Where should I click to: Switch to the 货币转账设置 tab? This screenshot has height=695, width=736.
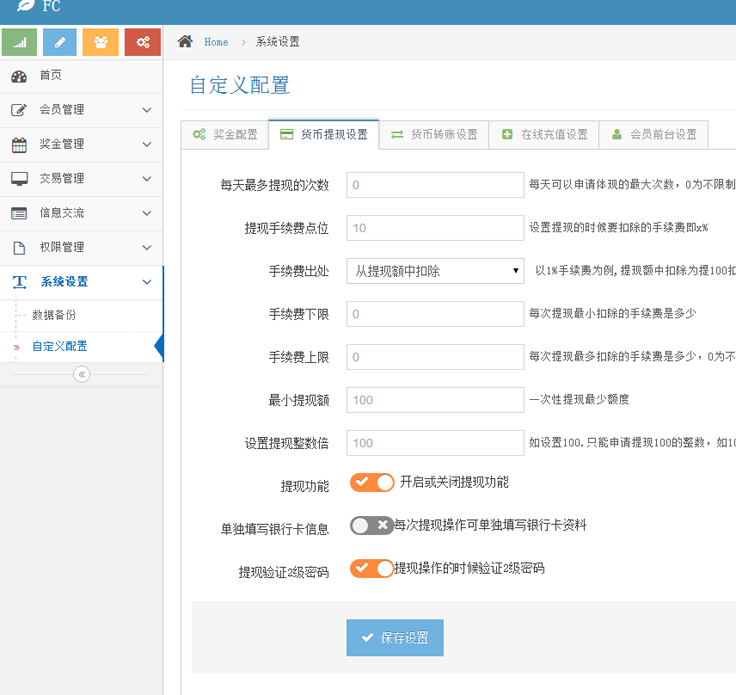[434, 134]
